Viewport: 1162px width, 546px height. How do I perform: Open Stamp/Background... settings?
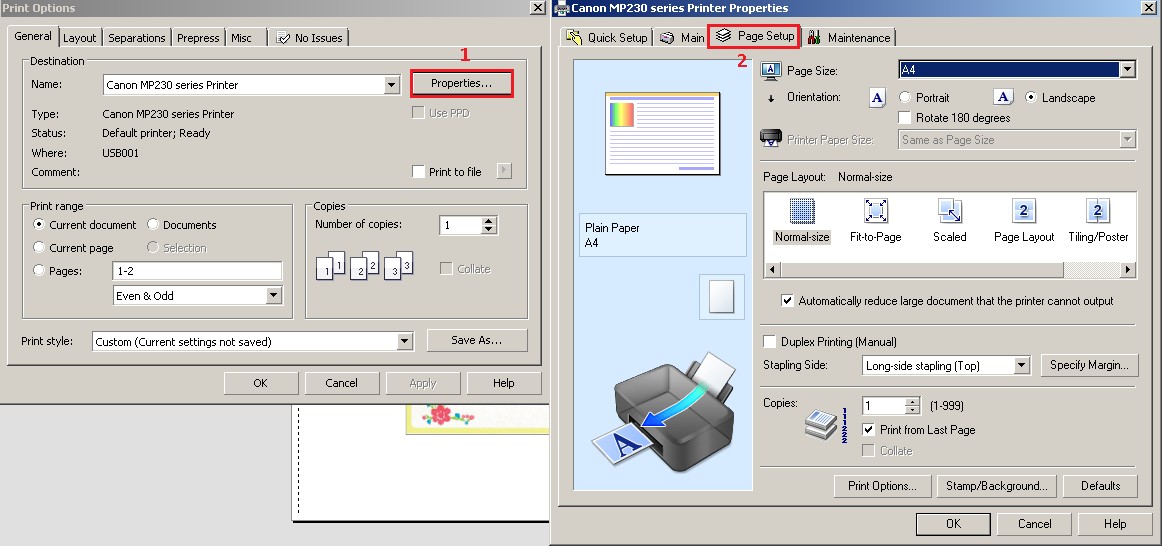click(x=996, y=486)
